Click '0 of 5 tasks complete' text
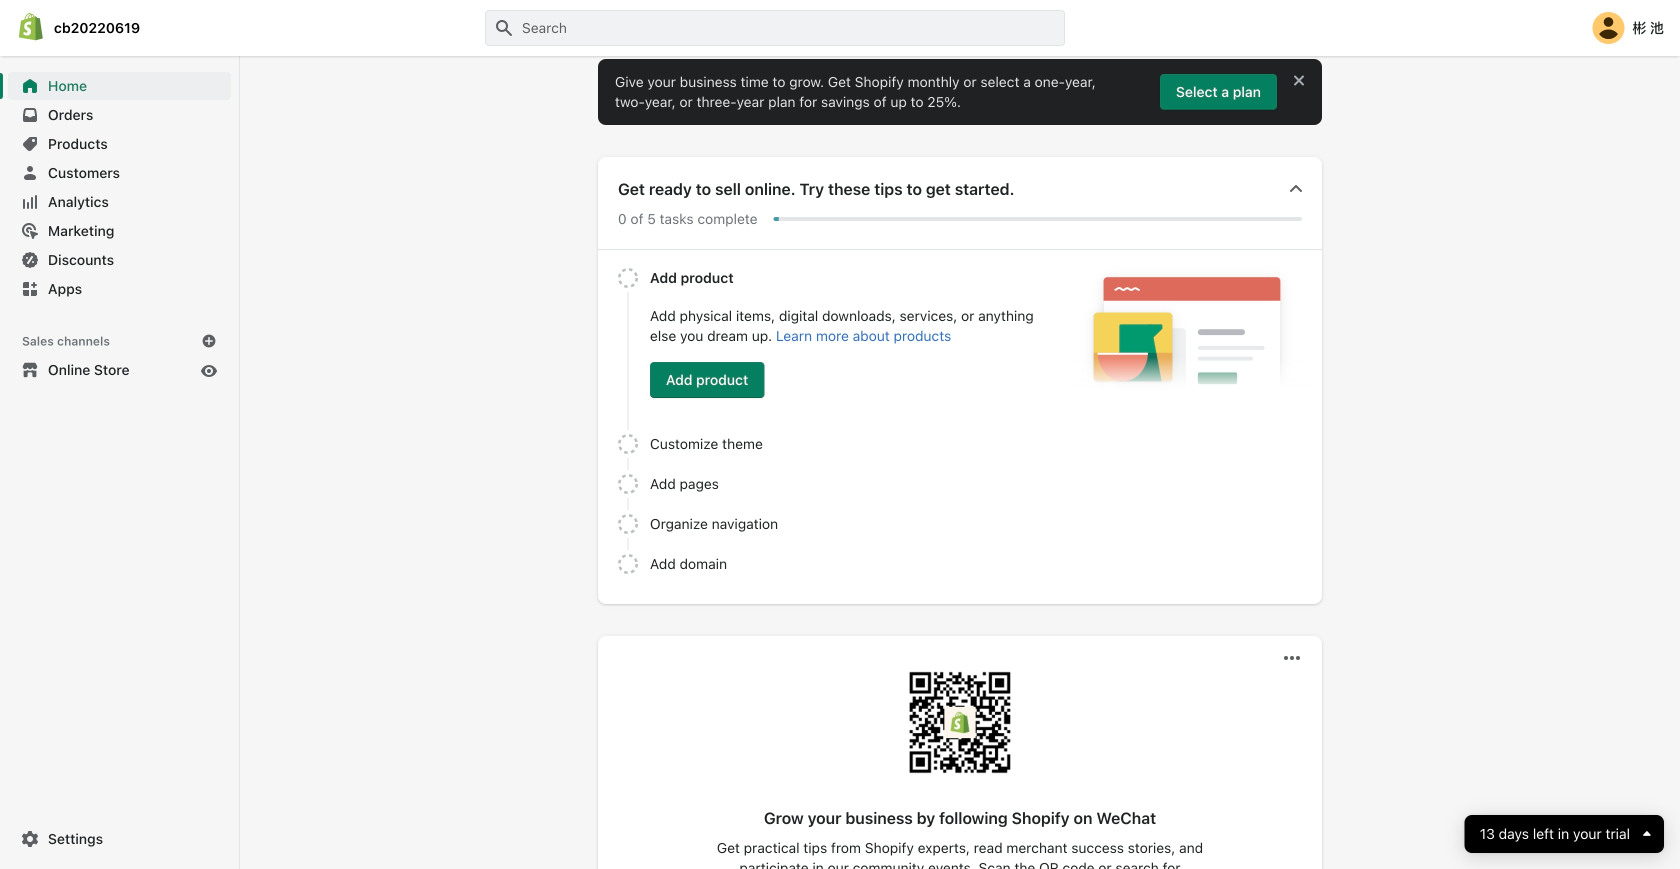 point(688,219)
